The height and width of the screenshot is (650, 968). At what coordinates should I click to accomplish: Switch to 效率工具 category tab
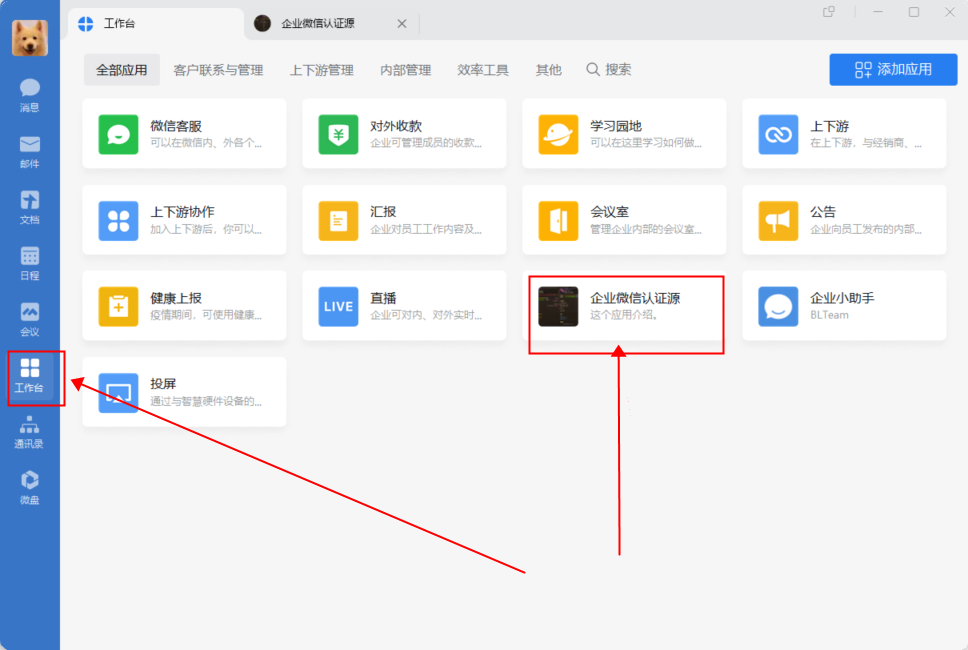[483, 70]
